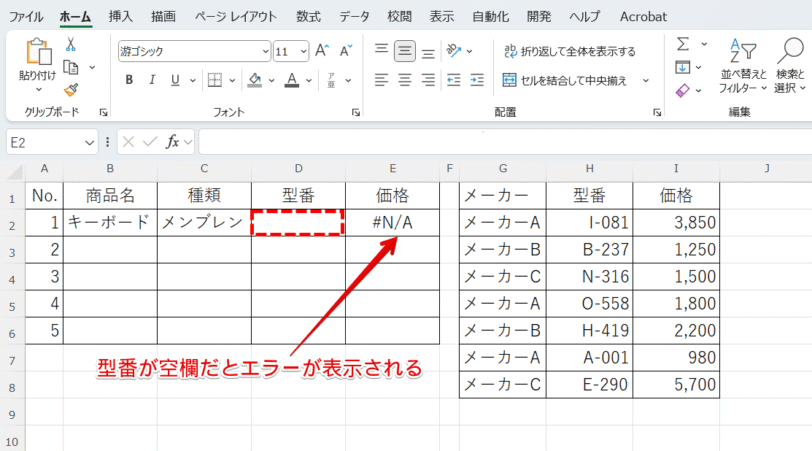
Task: Open the font size 11 dropdown
Action: (303, 51)
